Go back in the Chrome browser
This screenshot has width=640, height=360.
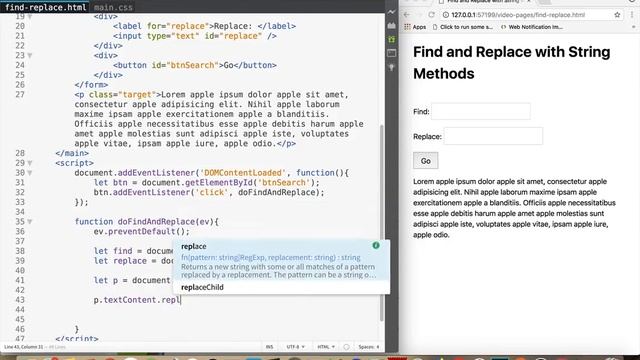point(407,15)
